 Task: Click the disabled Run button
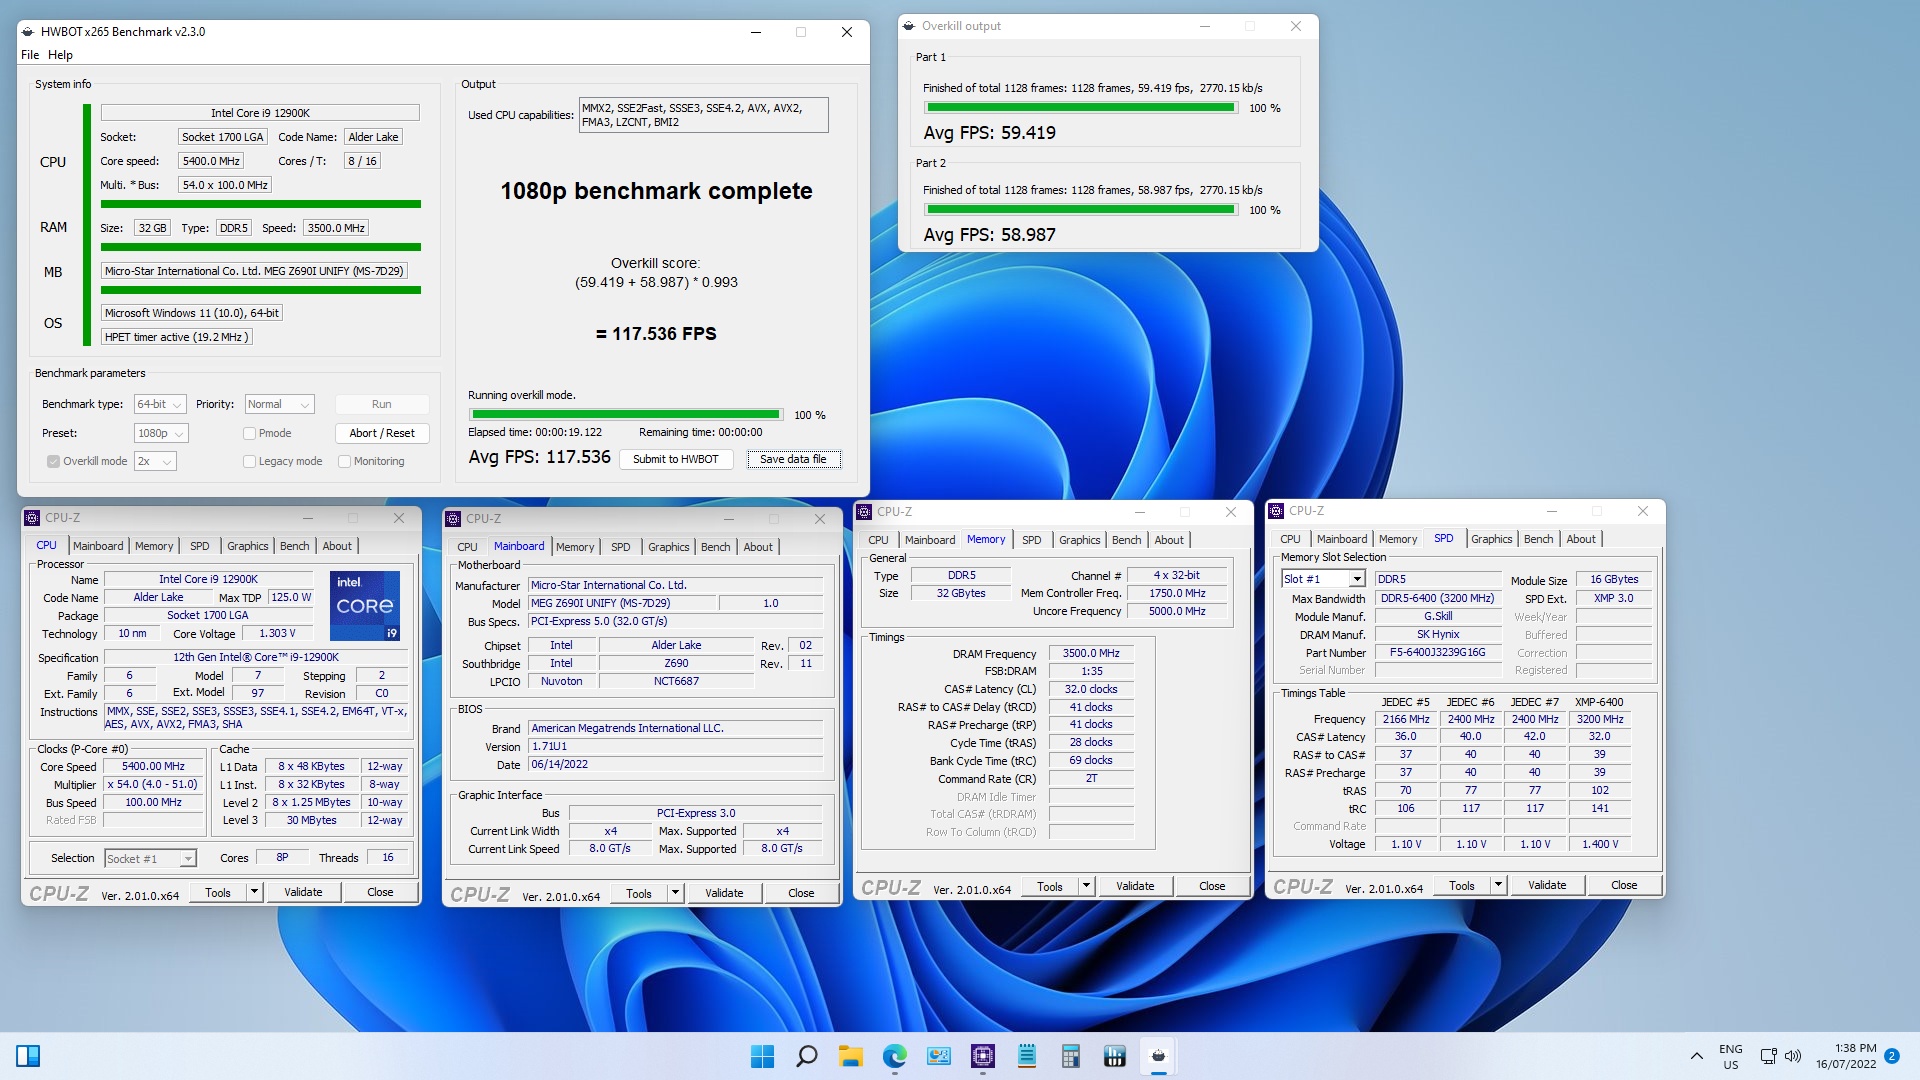pyautogui.click(x=382, y=404)
